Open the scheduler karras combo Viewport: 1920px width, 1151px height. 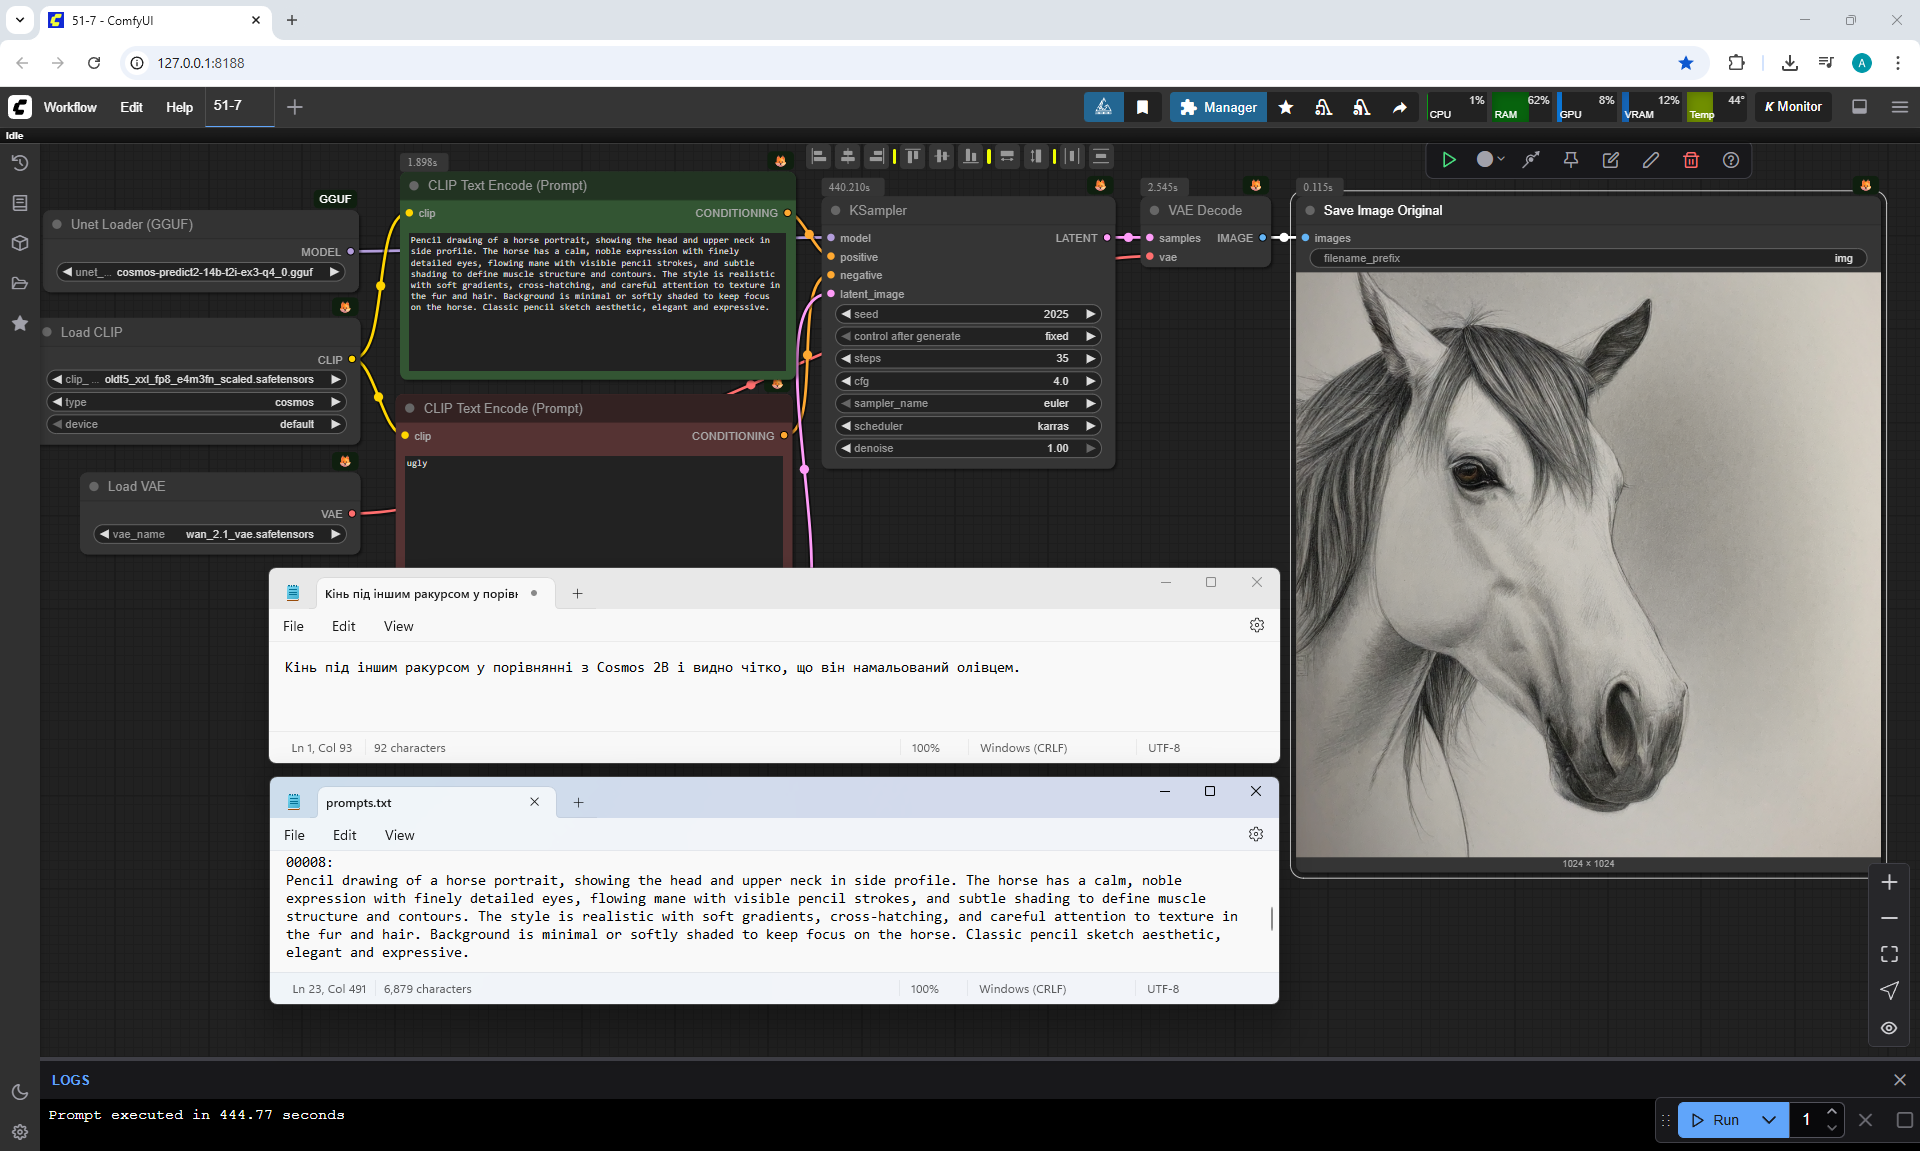tap(966, 426)
